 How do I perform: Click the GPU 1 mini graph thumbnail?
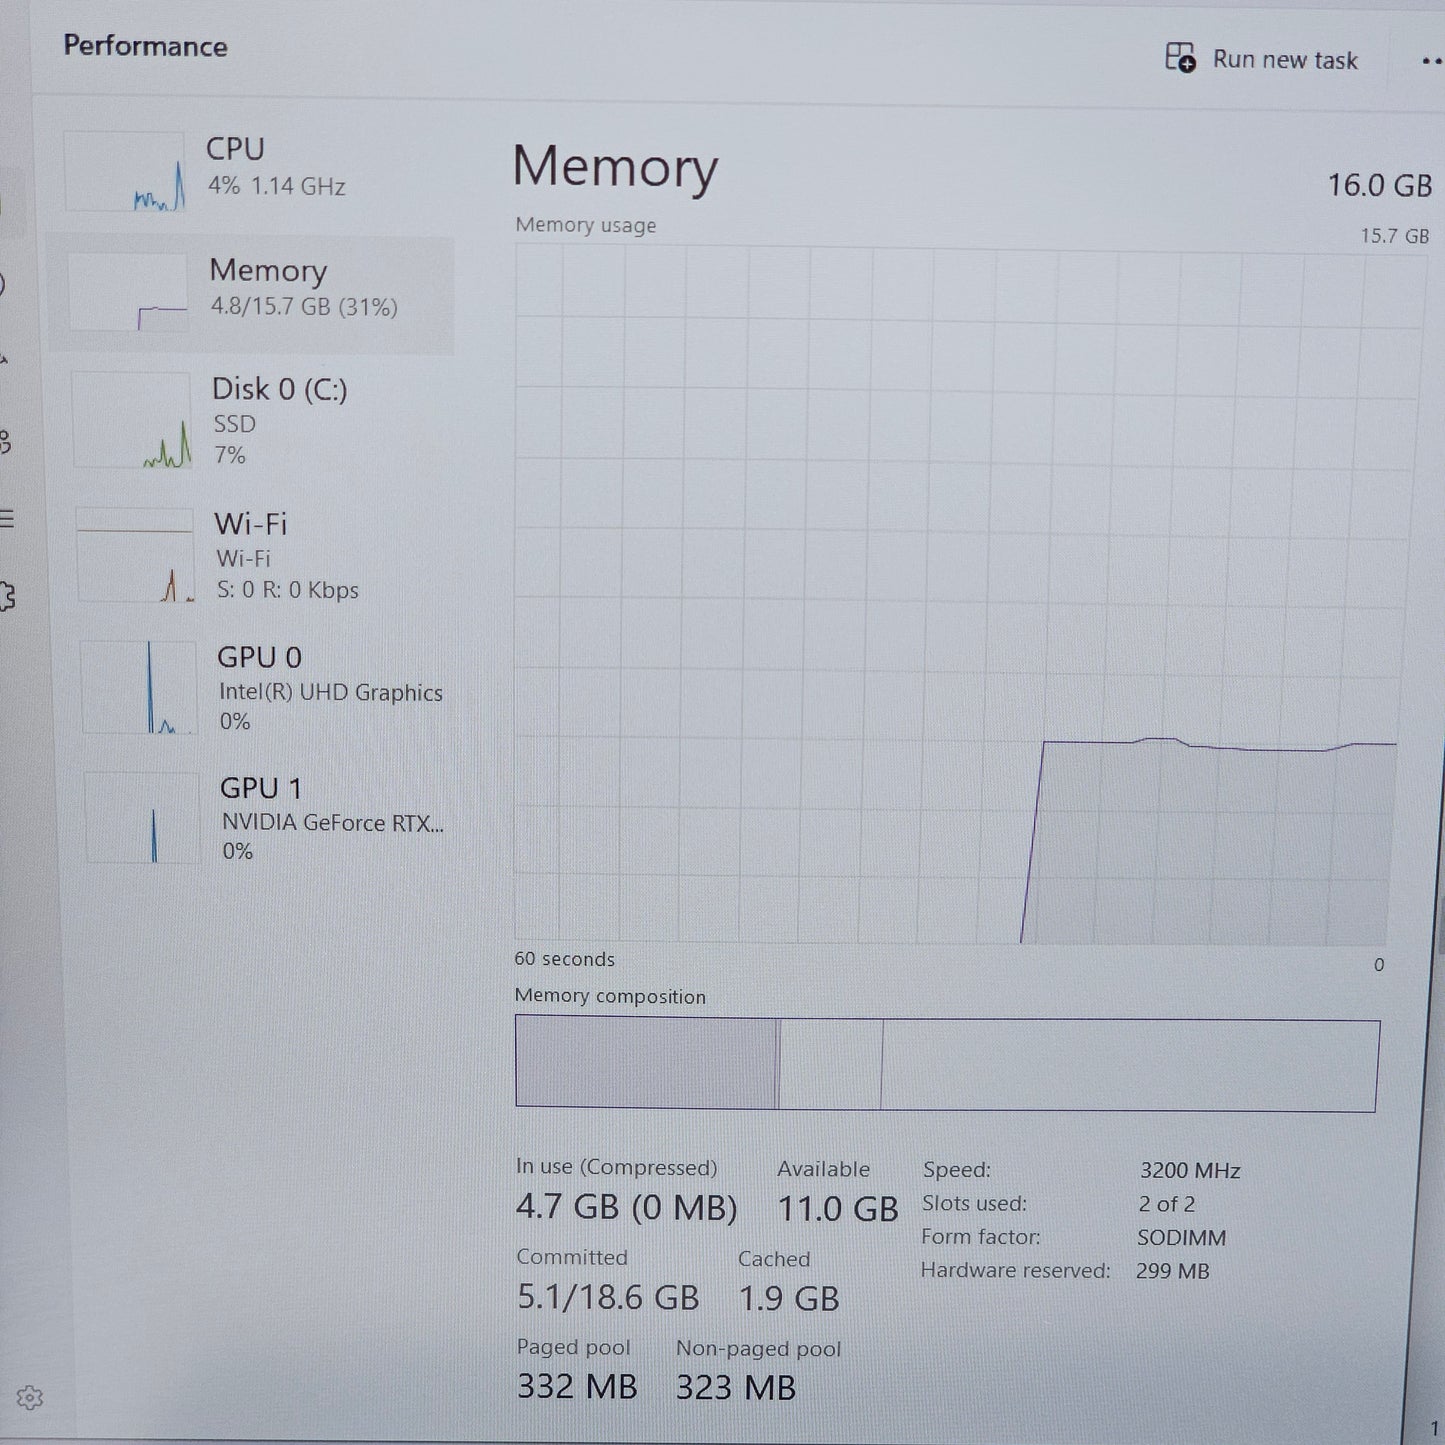pyautogui.click(x=143, y=817)
